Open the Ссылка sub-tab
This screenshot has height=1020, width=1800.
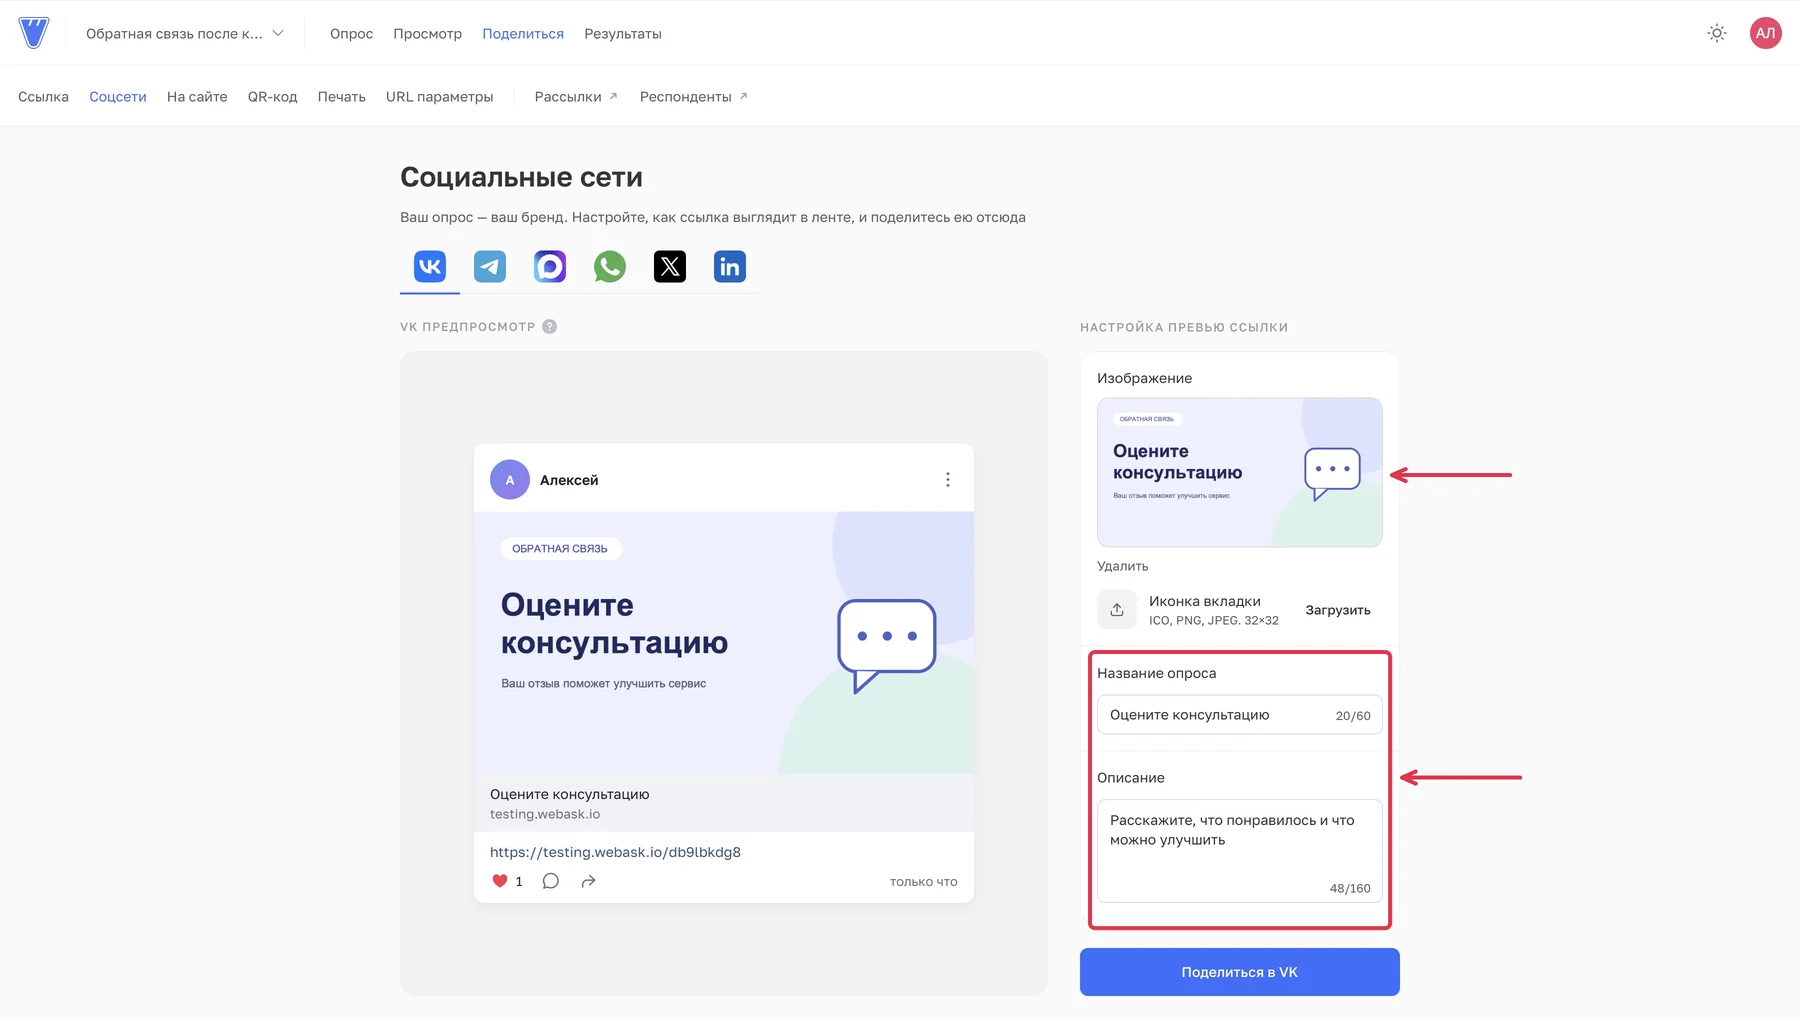(x=43, y=97)
